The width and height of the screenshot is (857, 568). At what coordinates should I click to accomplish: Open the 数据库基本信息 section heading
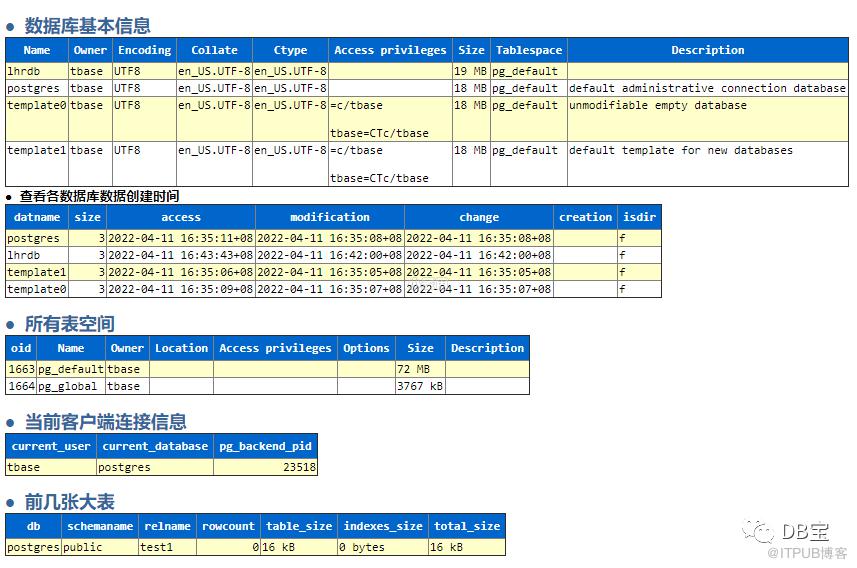coord(88,26)
